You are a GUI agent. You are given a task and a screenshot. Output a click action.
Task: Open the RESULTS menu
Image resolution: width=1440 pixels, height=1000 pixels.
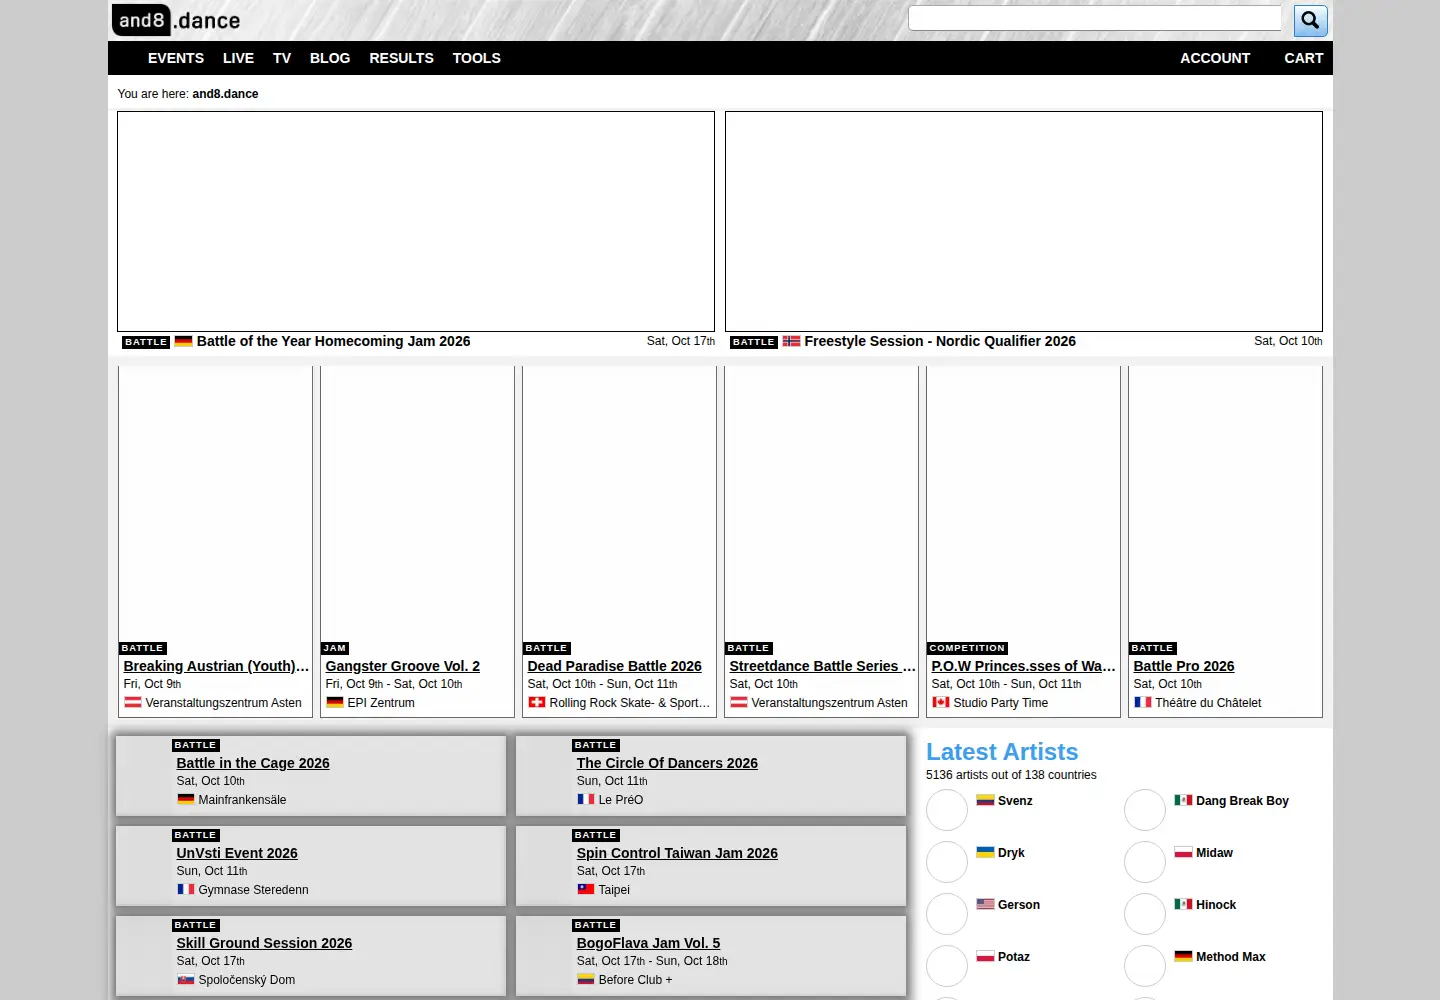pos(401,58)
